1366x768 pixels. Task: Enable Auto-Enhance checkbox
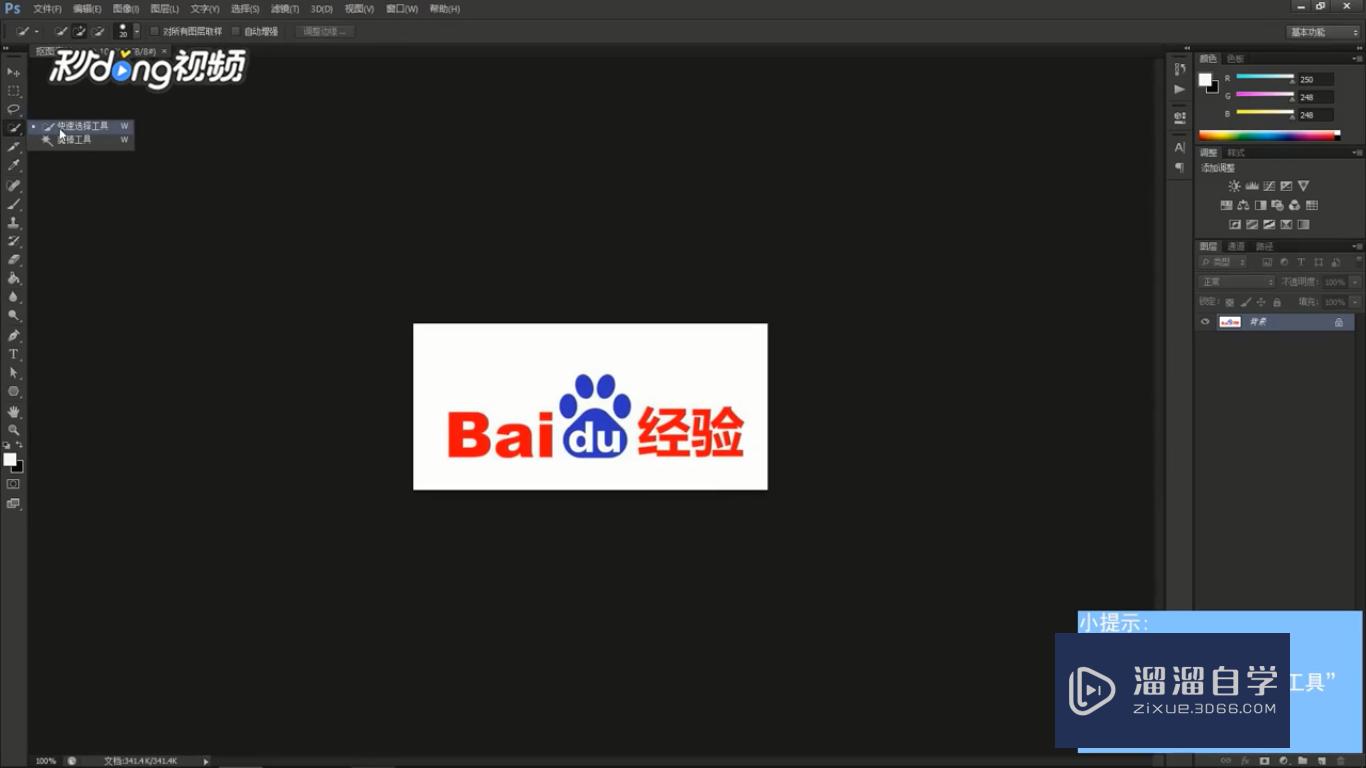236,32
